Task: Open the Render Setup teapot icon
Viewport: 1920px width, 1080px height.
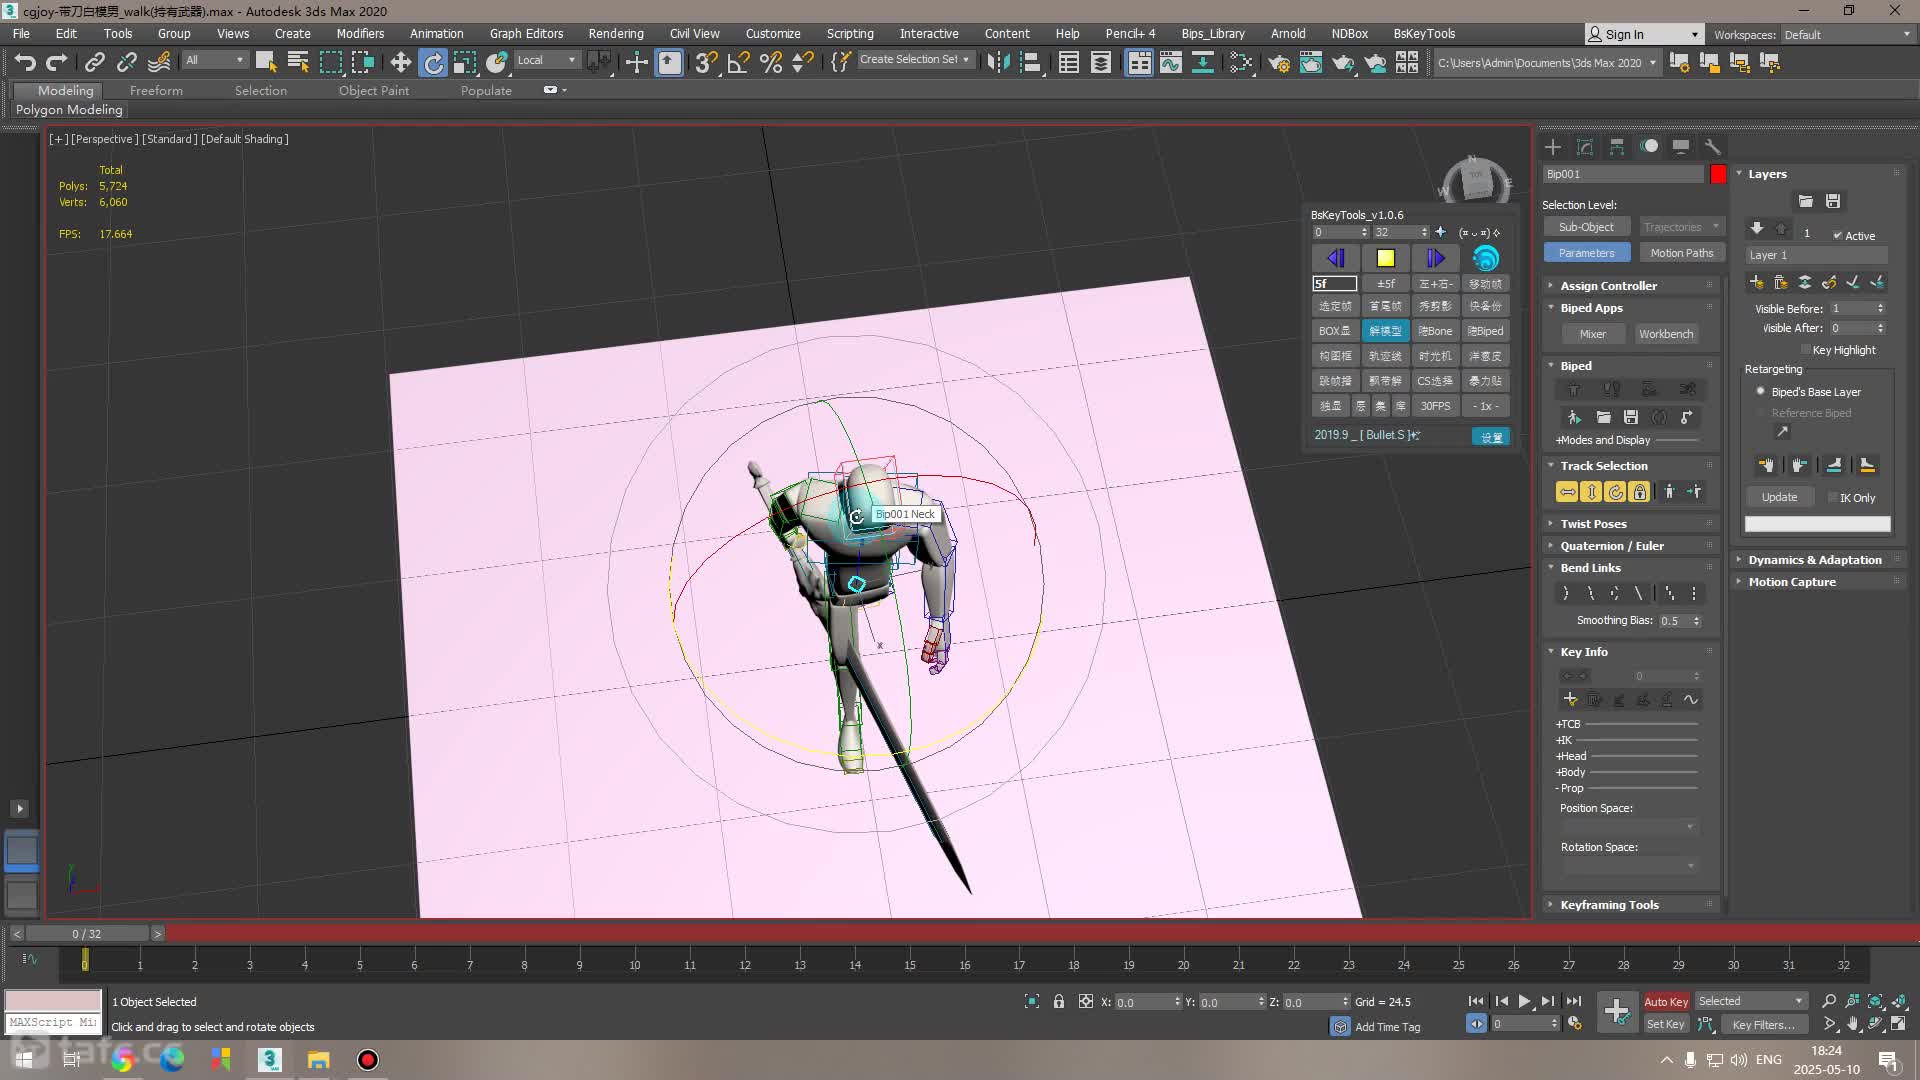Action: point(1279,63)
